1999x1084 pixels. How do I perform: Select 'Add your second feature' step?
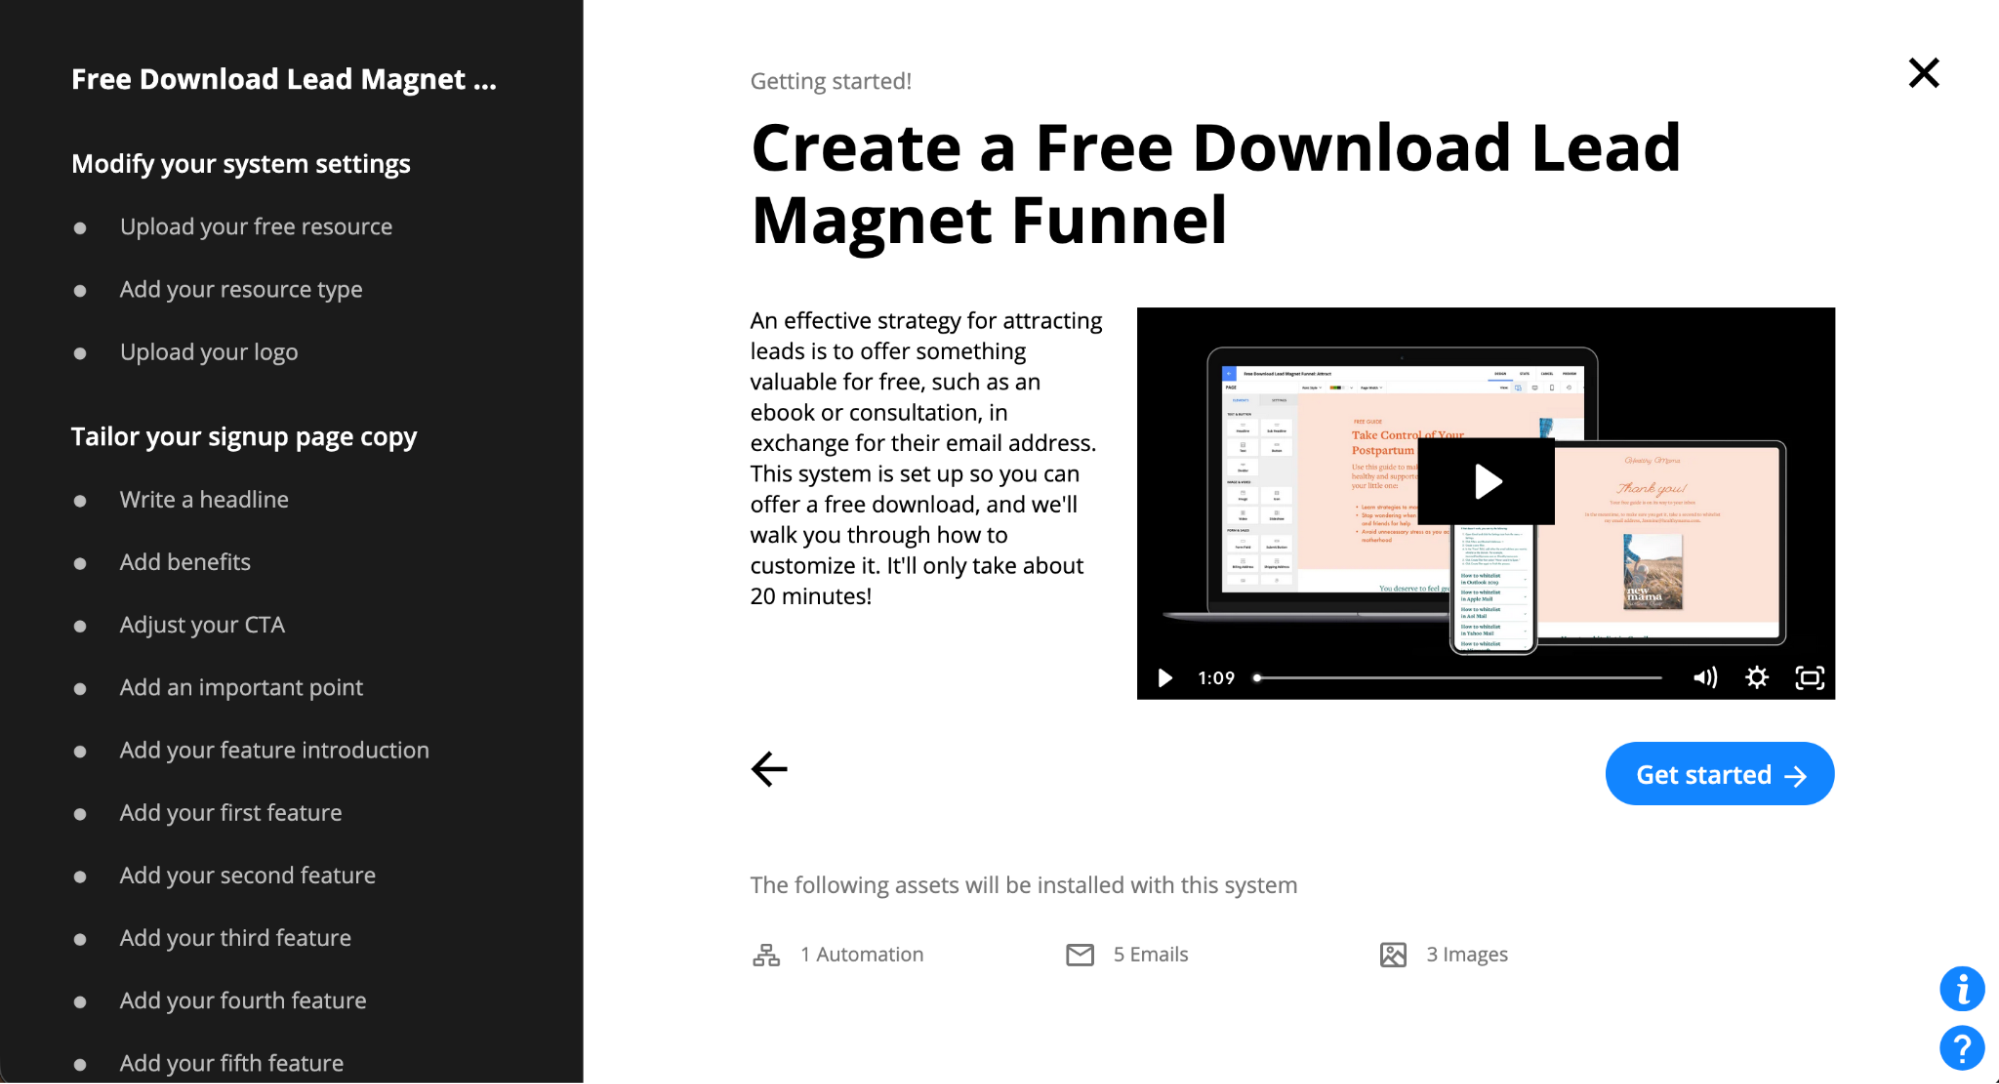pyautogui.click(x=248, y=876)
